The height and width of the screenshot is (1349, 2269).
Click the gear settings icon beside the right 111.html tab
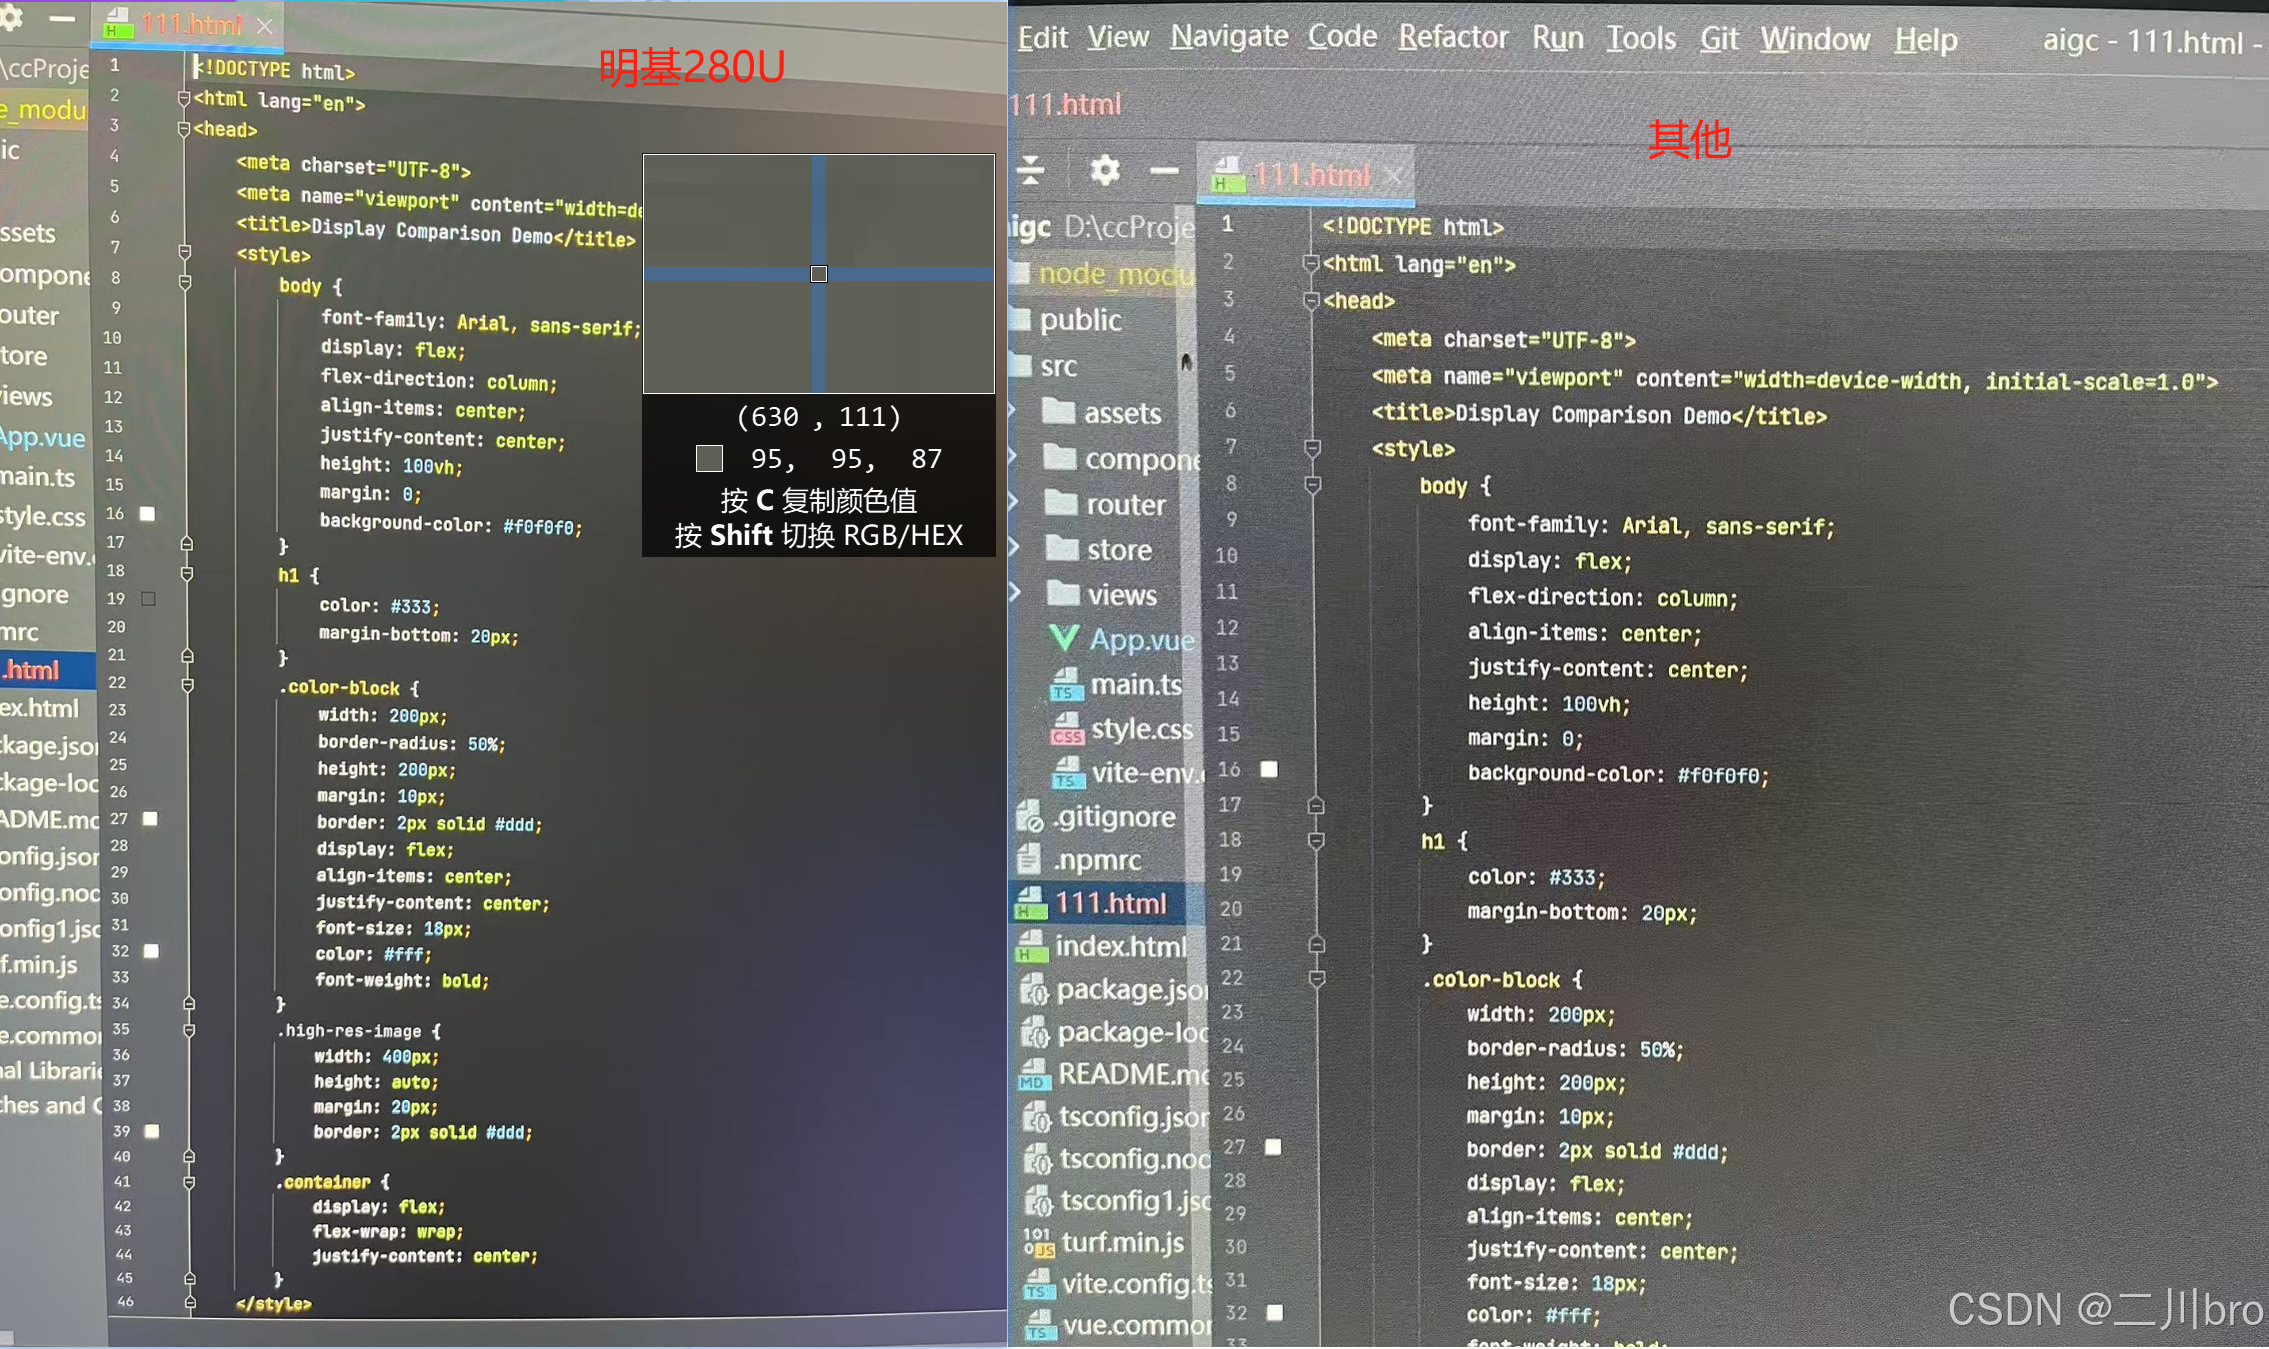click(1104, 170)
